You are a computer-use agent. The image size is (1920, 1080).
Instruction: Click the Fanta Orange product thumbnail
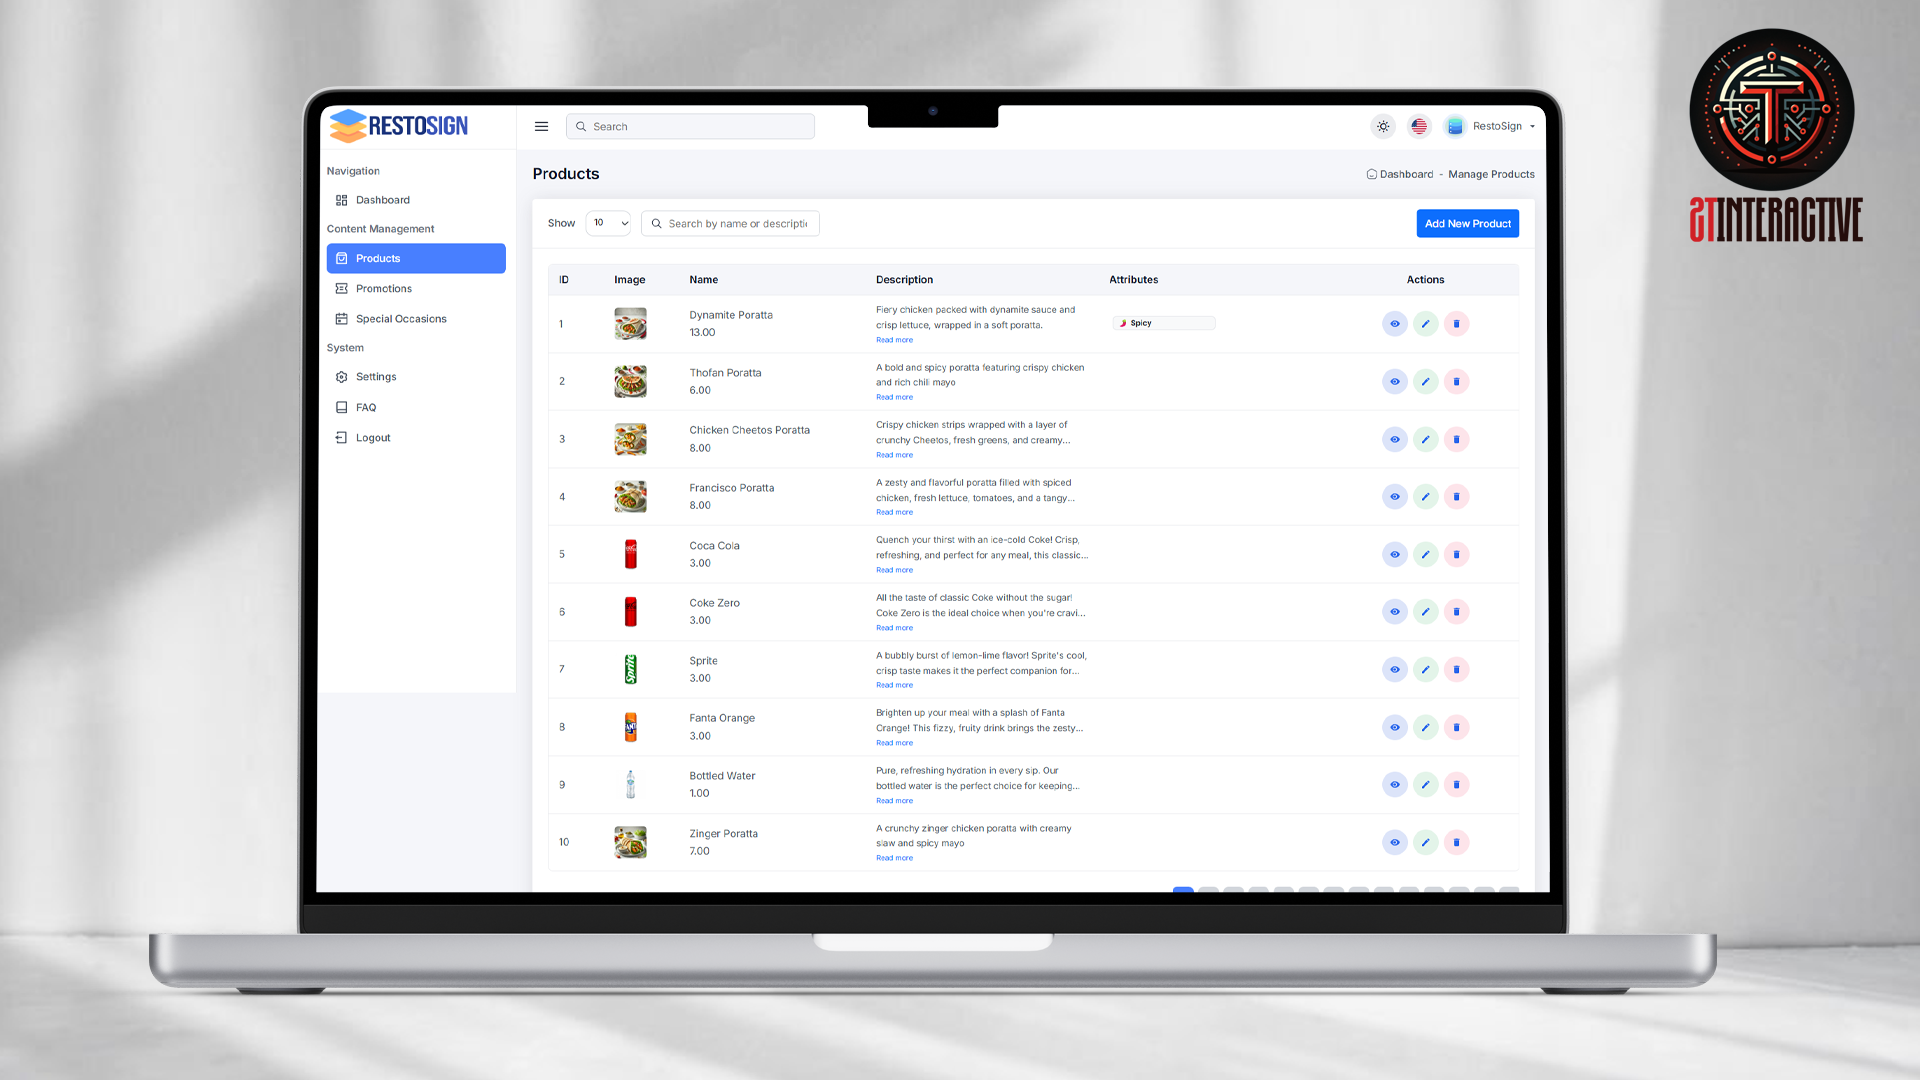tap(630, 727)
